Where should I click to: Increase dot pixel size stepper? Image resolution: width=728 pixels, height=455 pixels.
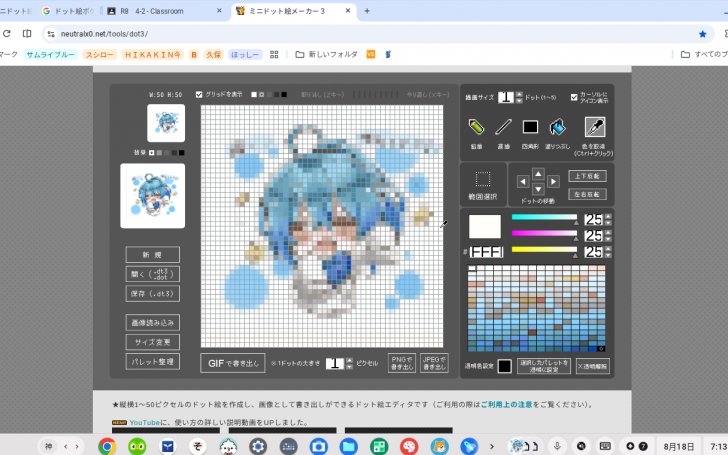coord(349,360)
